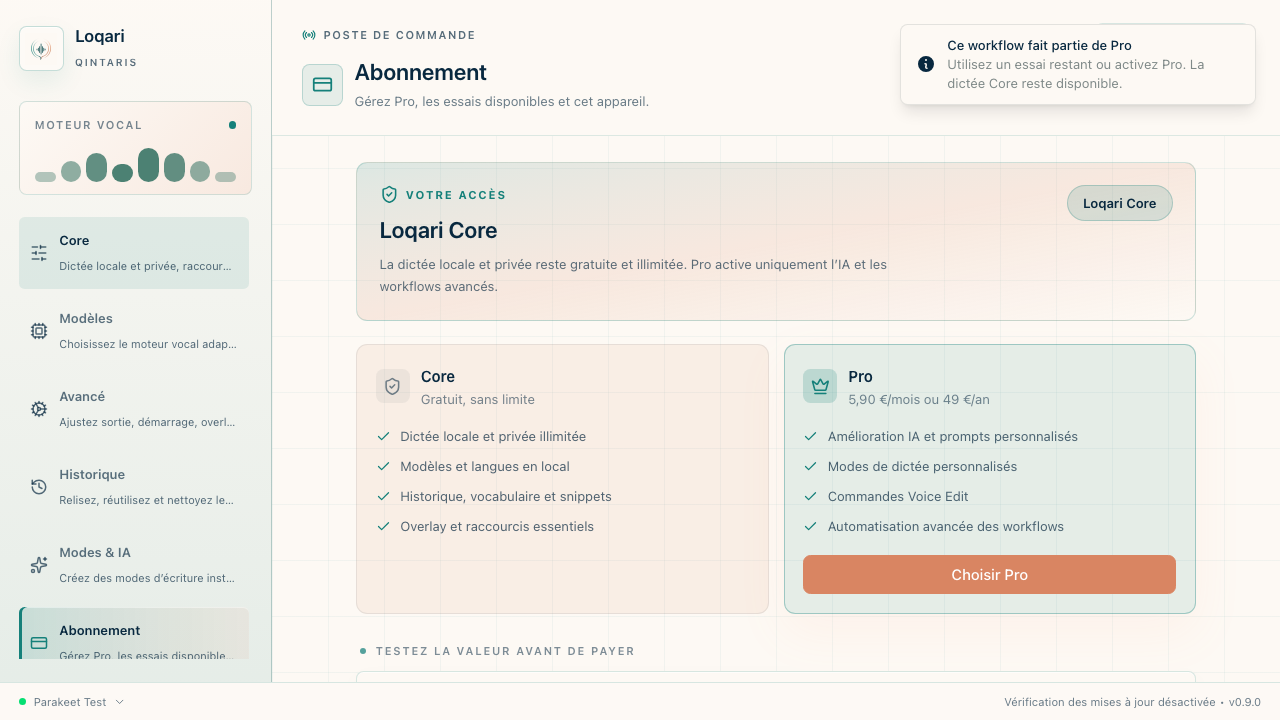Click '5,90 €/mois ou 49 €/an' price text
The width and height of the screenshot is (1280, 720).
(x=919, y=400)
